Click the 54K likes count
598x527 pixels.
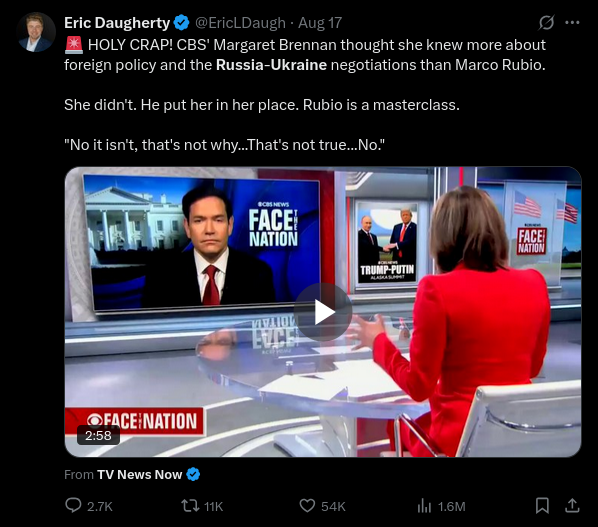coord(333,506)
